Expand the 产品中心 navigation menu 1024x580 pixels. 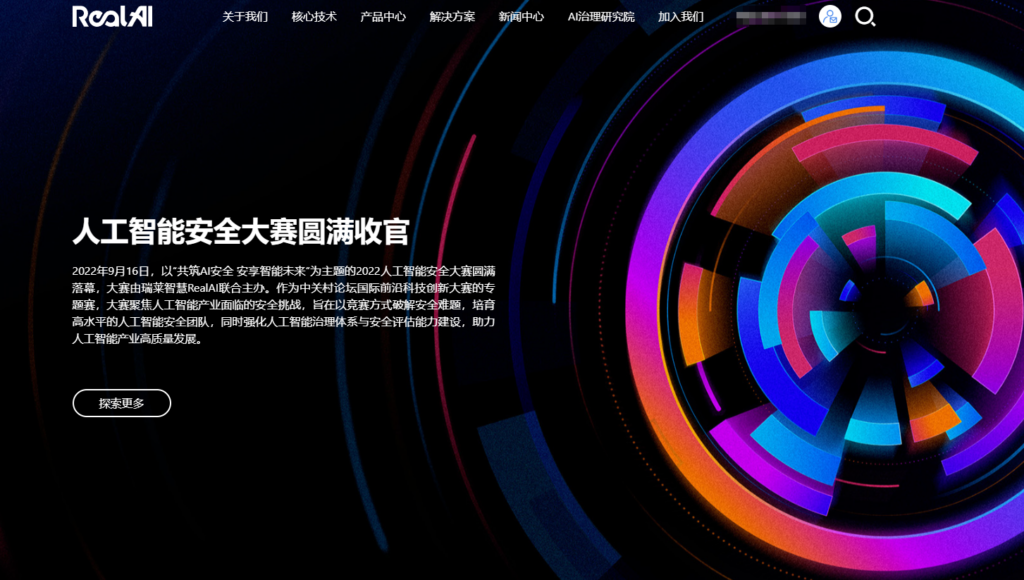click(383, 17)
